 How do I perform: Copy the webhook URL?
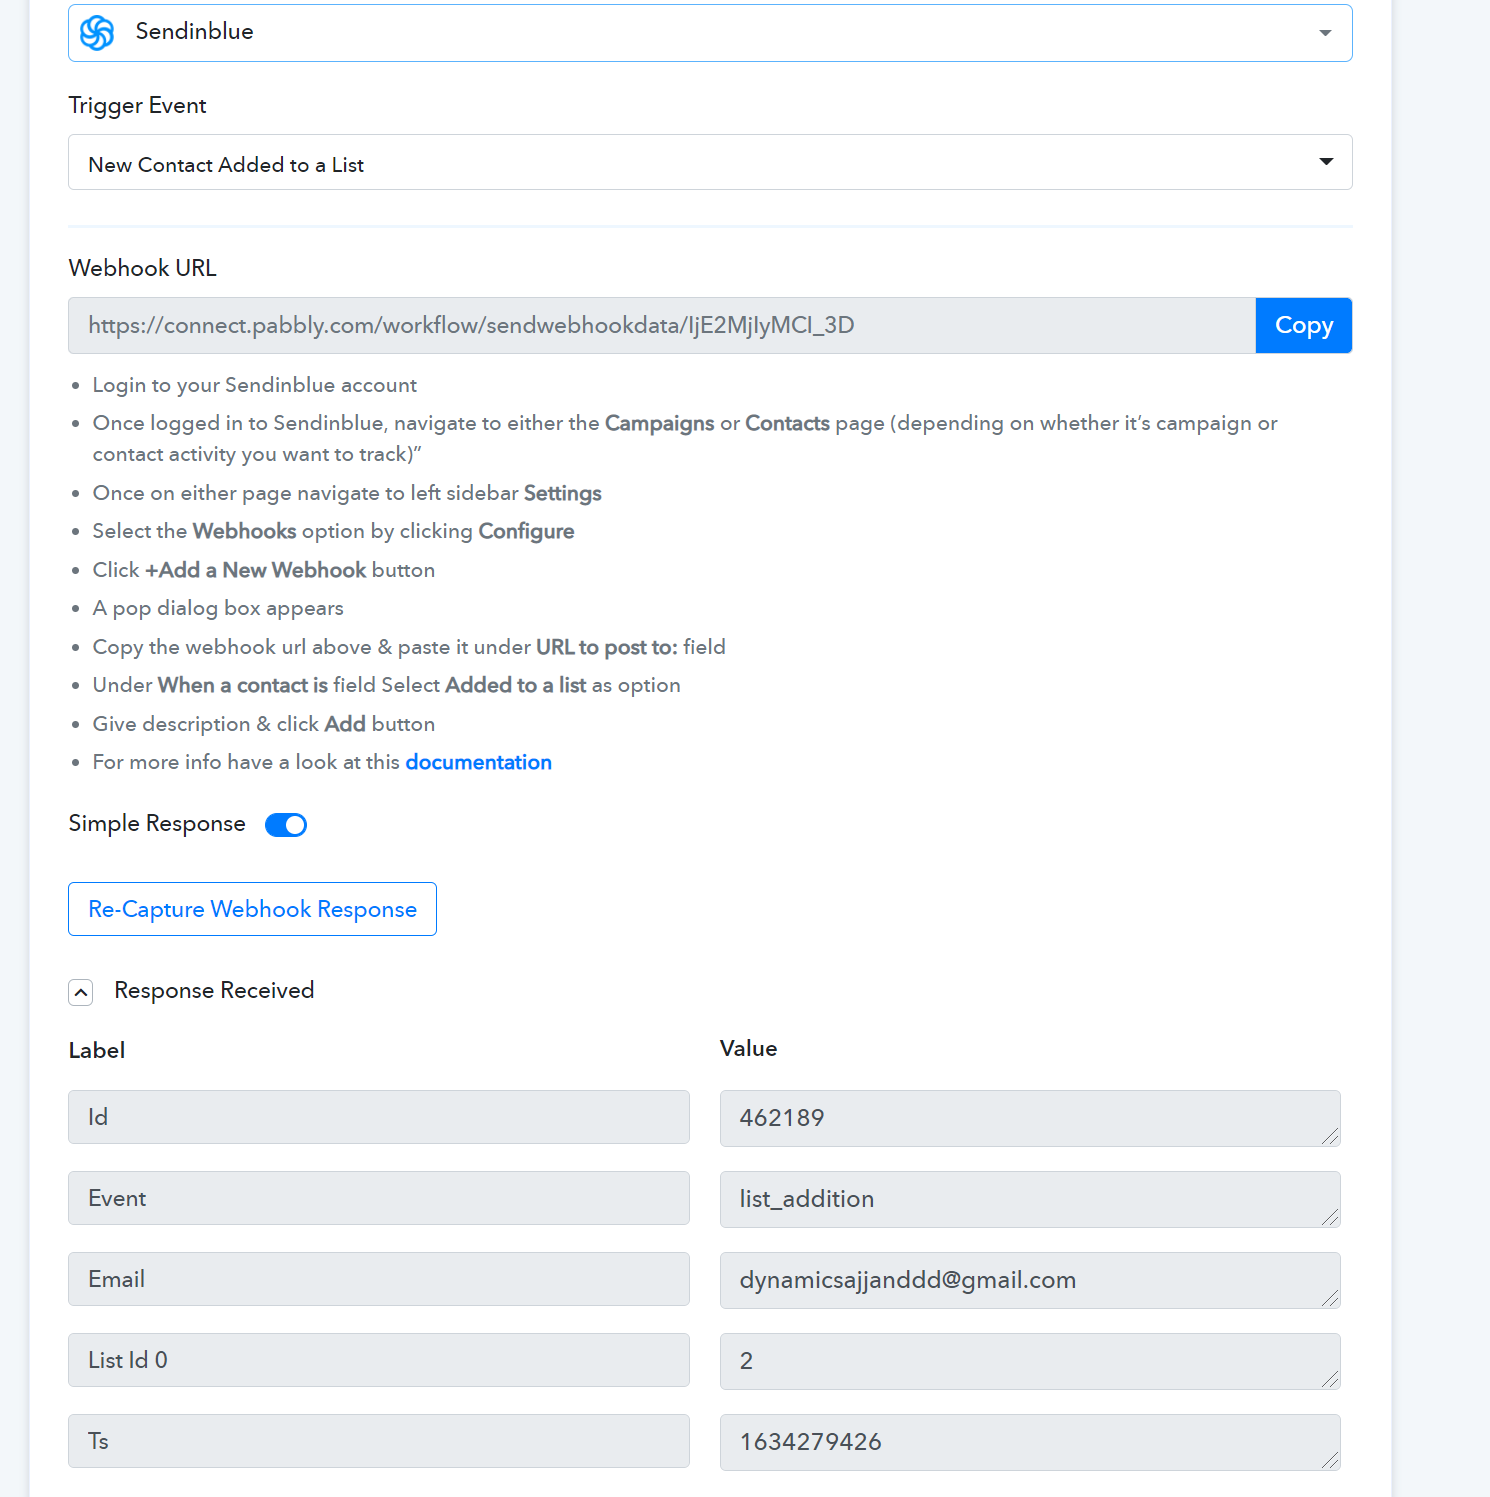tap(1304, 325)
